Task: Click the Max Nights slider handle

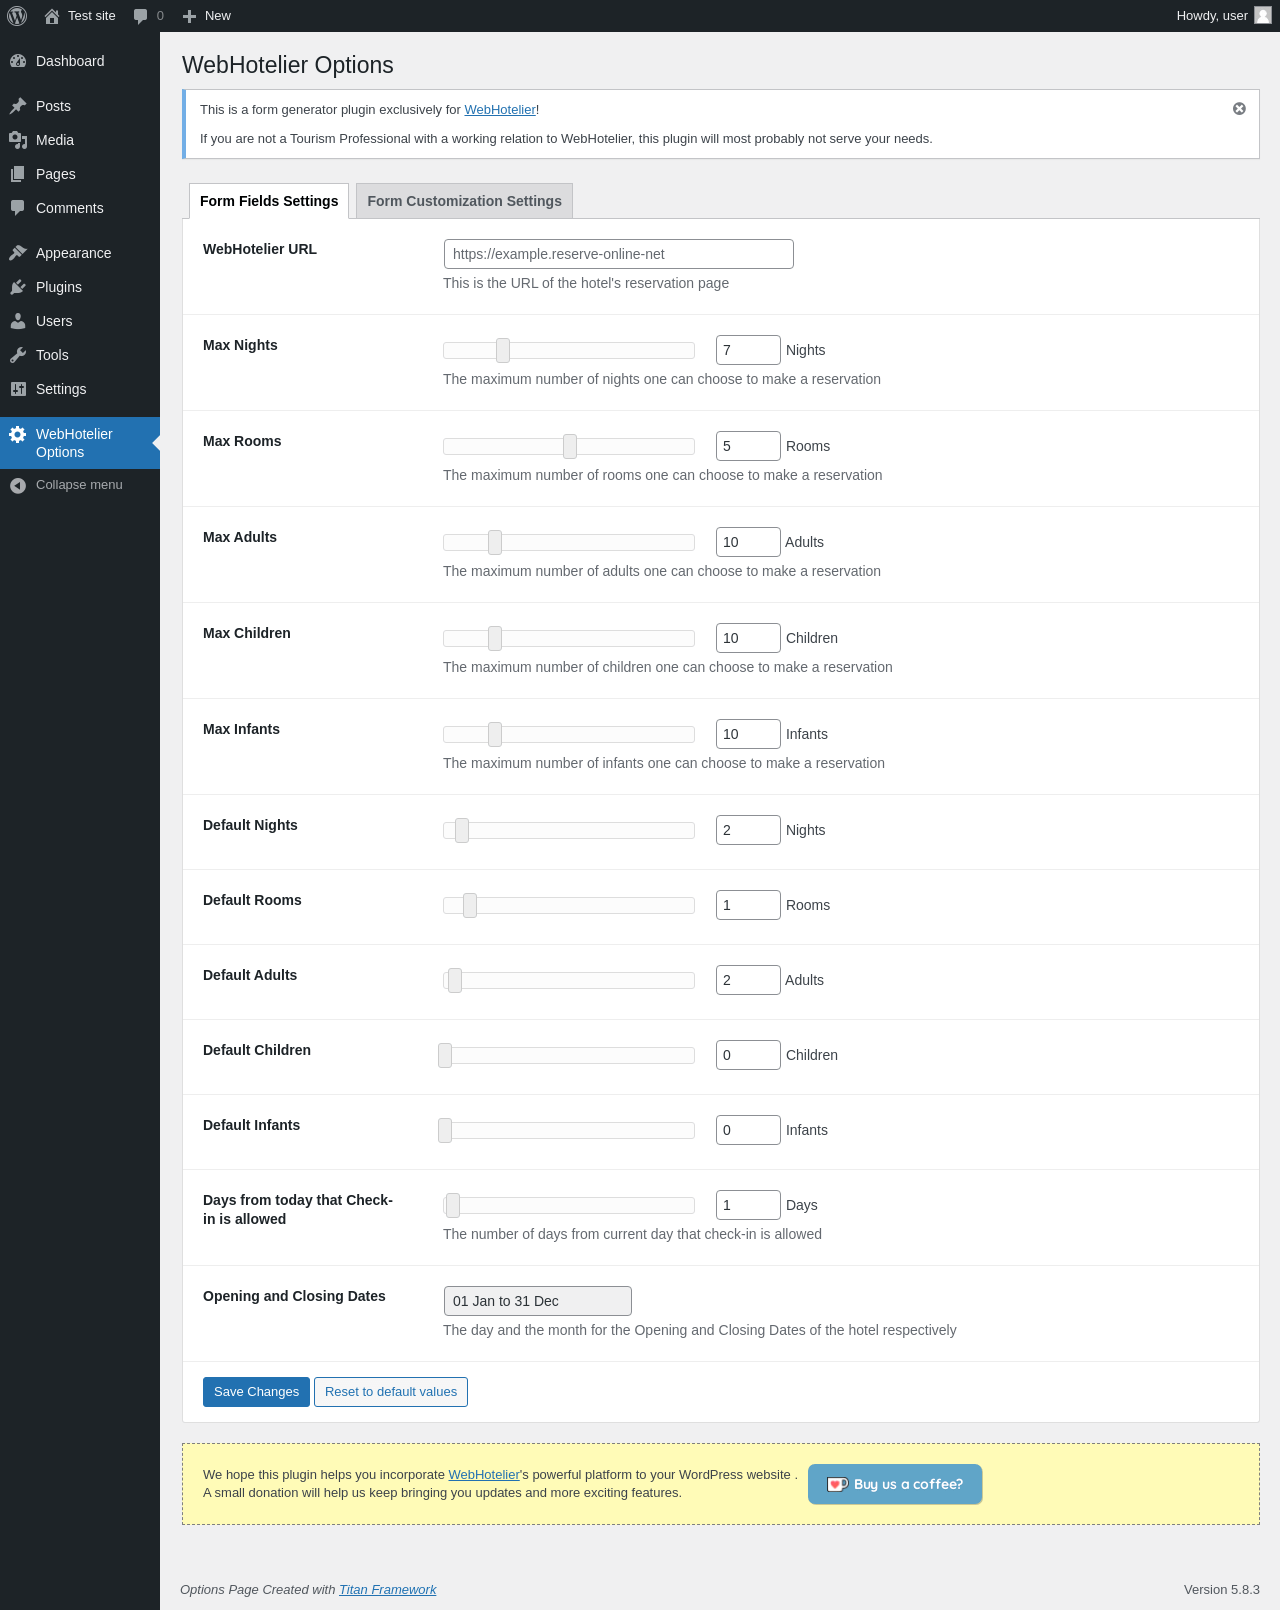Action: [x=503, y=350]
